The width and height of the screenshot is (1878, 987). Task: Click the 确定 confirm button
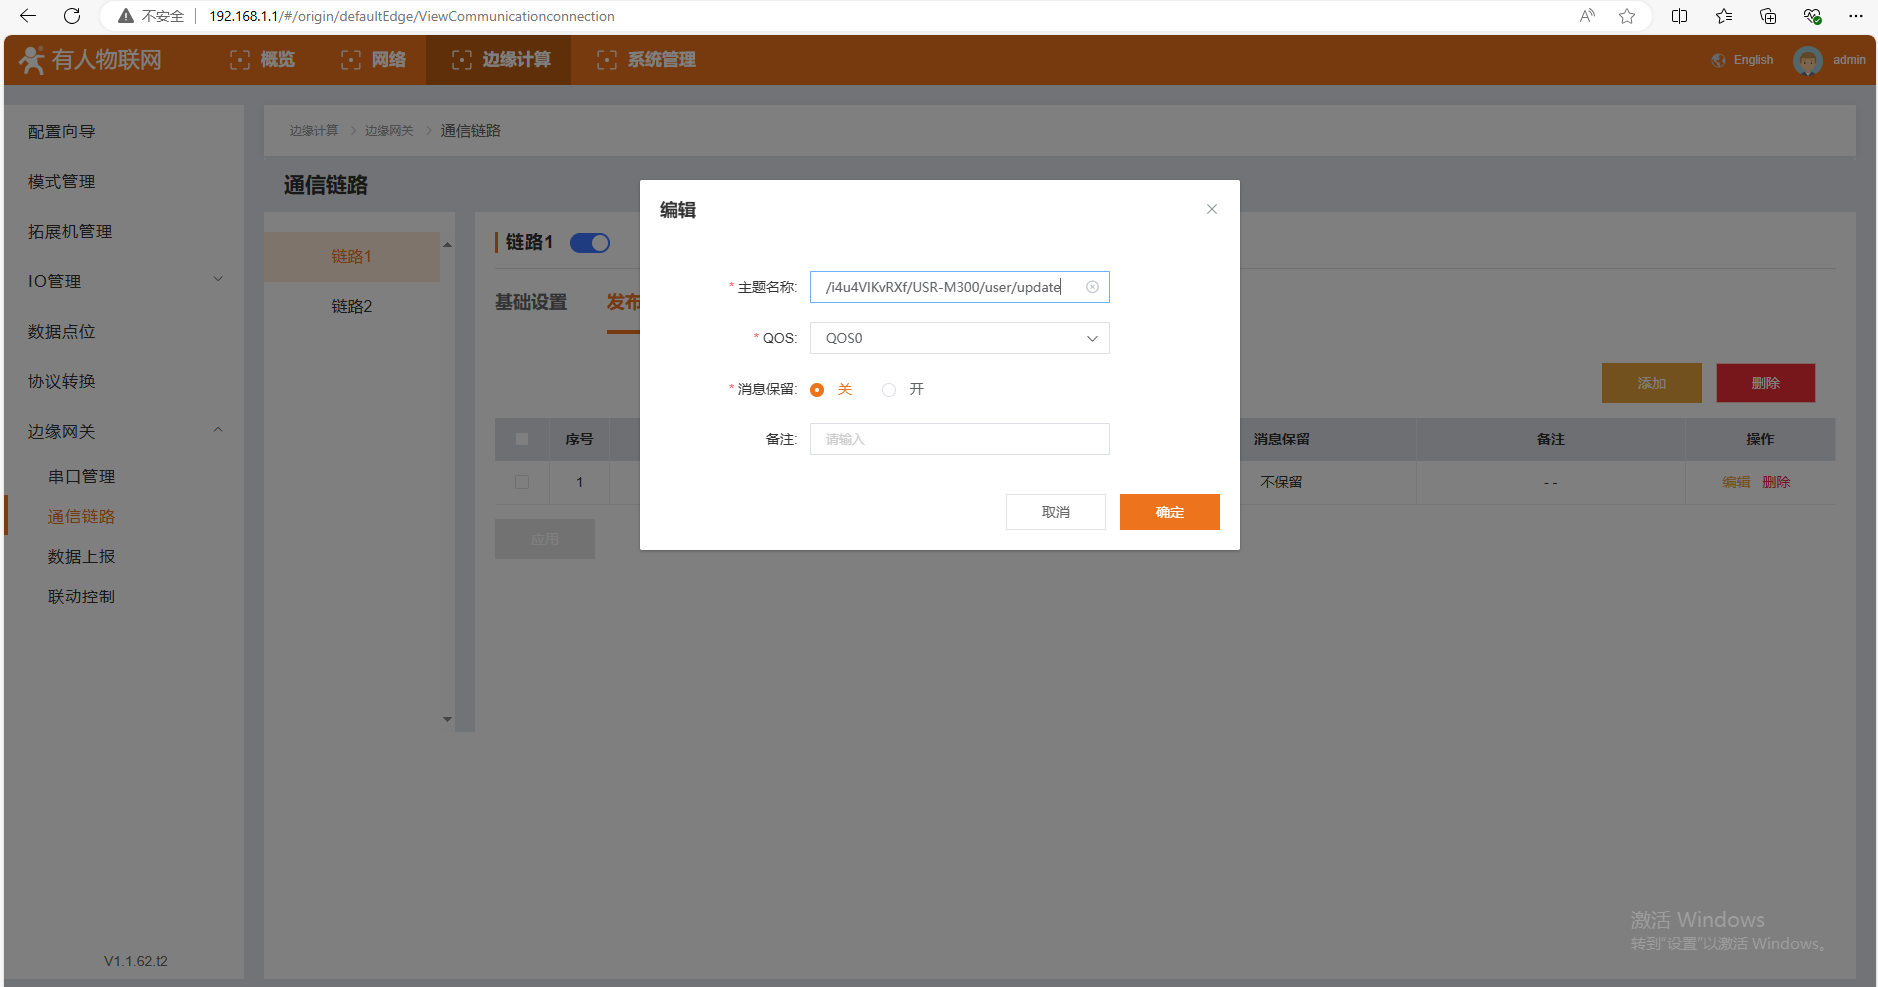point(1169,512)
